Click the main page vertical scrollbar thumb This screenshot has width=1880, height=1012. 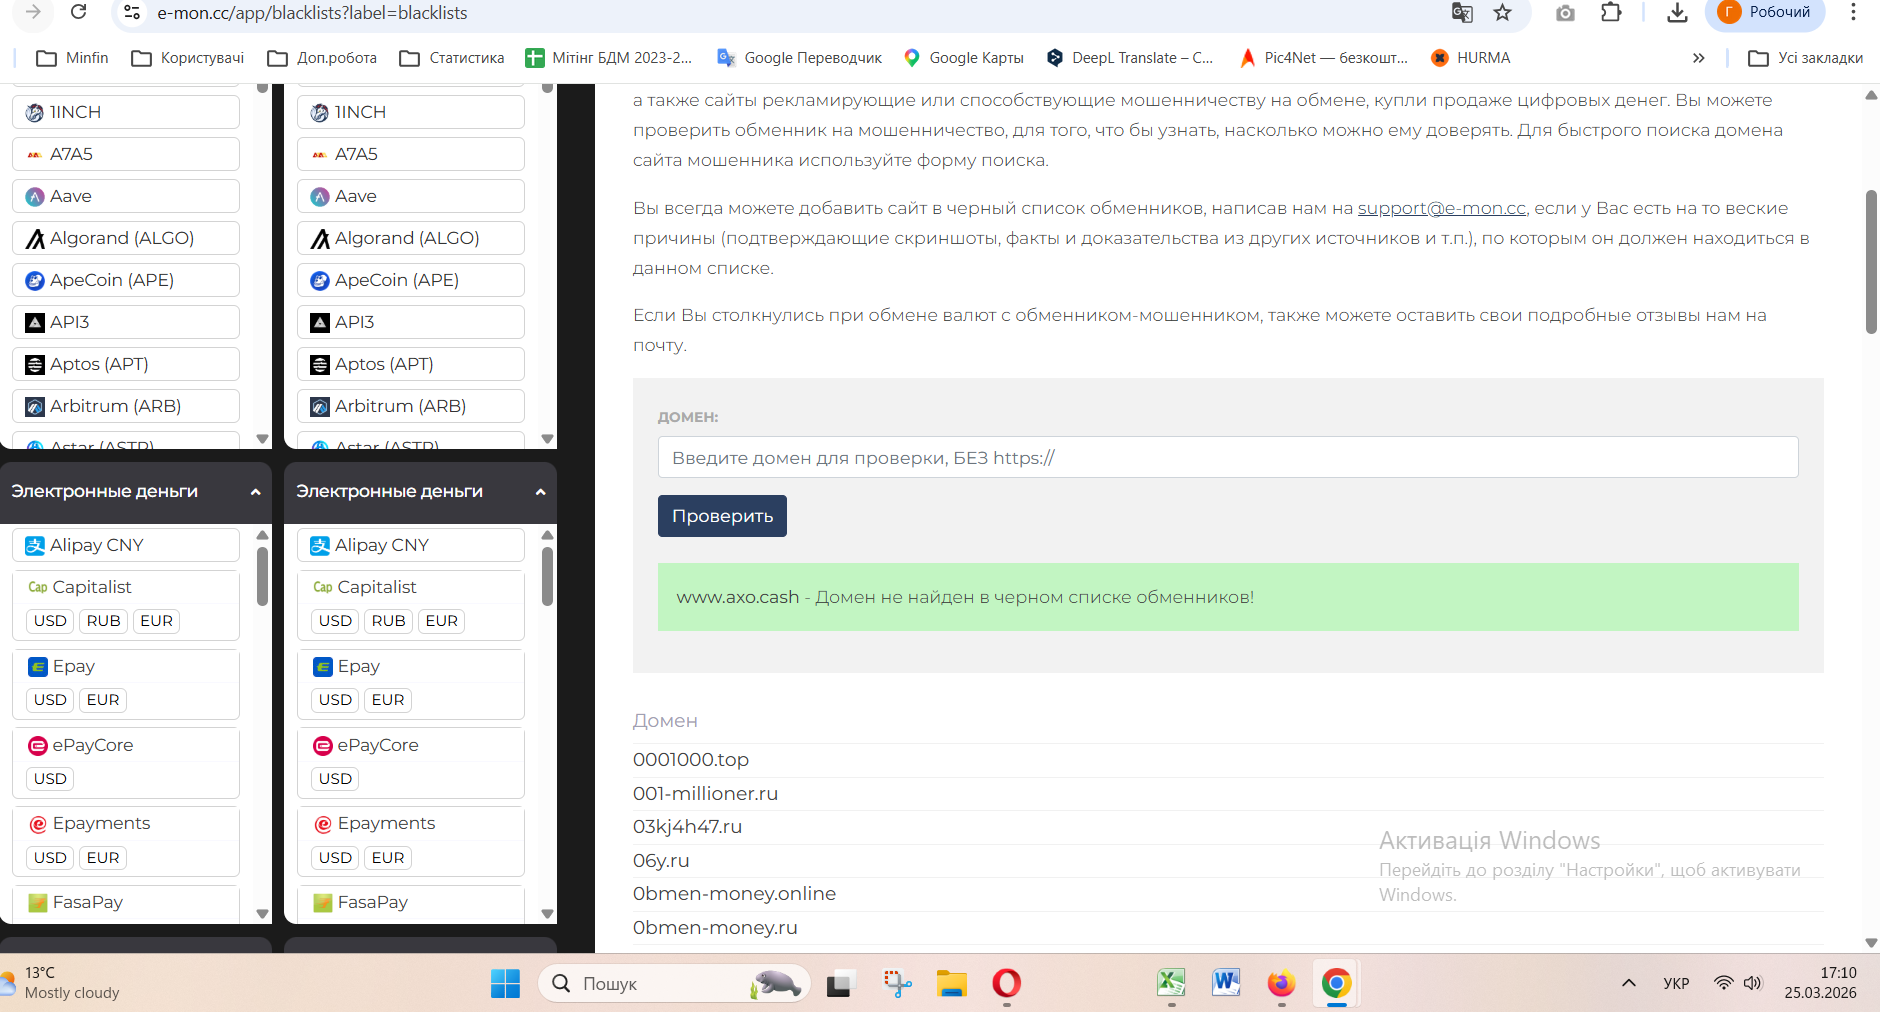pyautogui.click(x=1871, y=262)
